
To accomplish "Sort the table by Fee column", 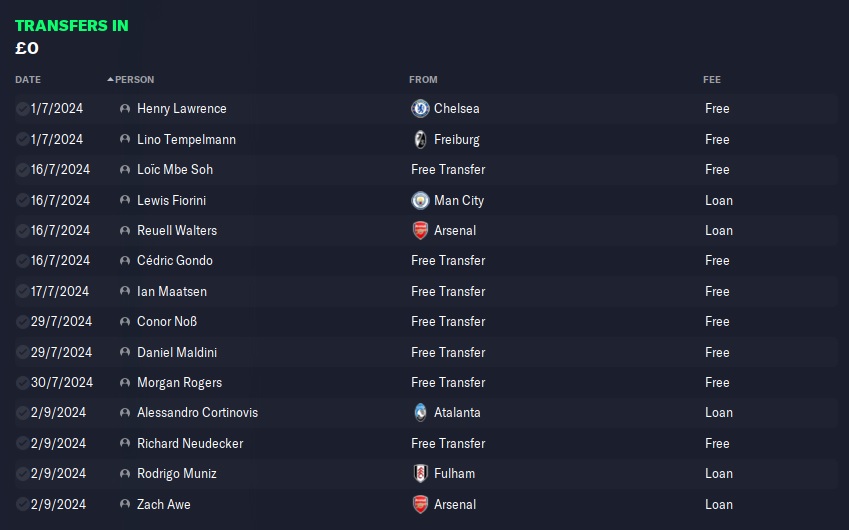I will click(711, 80).
